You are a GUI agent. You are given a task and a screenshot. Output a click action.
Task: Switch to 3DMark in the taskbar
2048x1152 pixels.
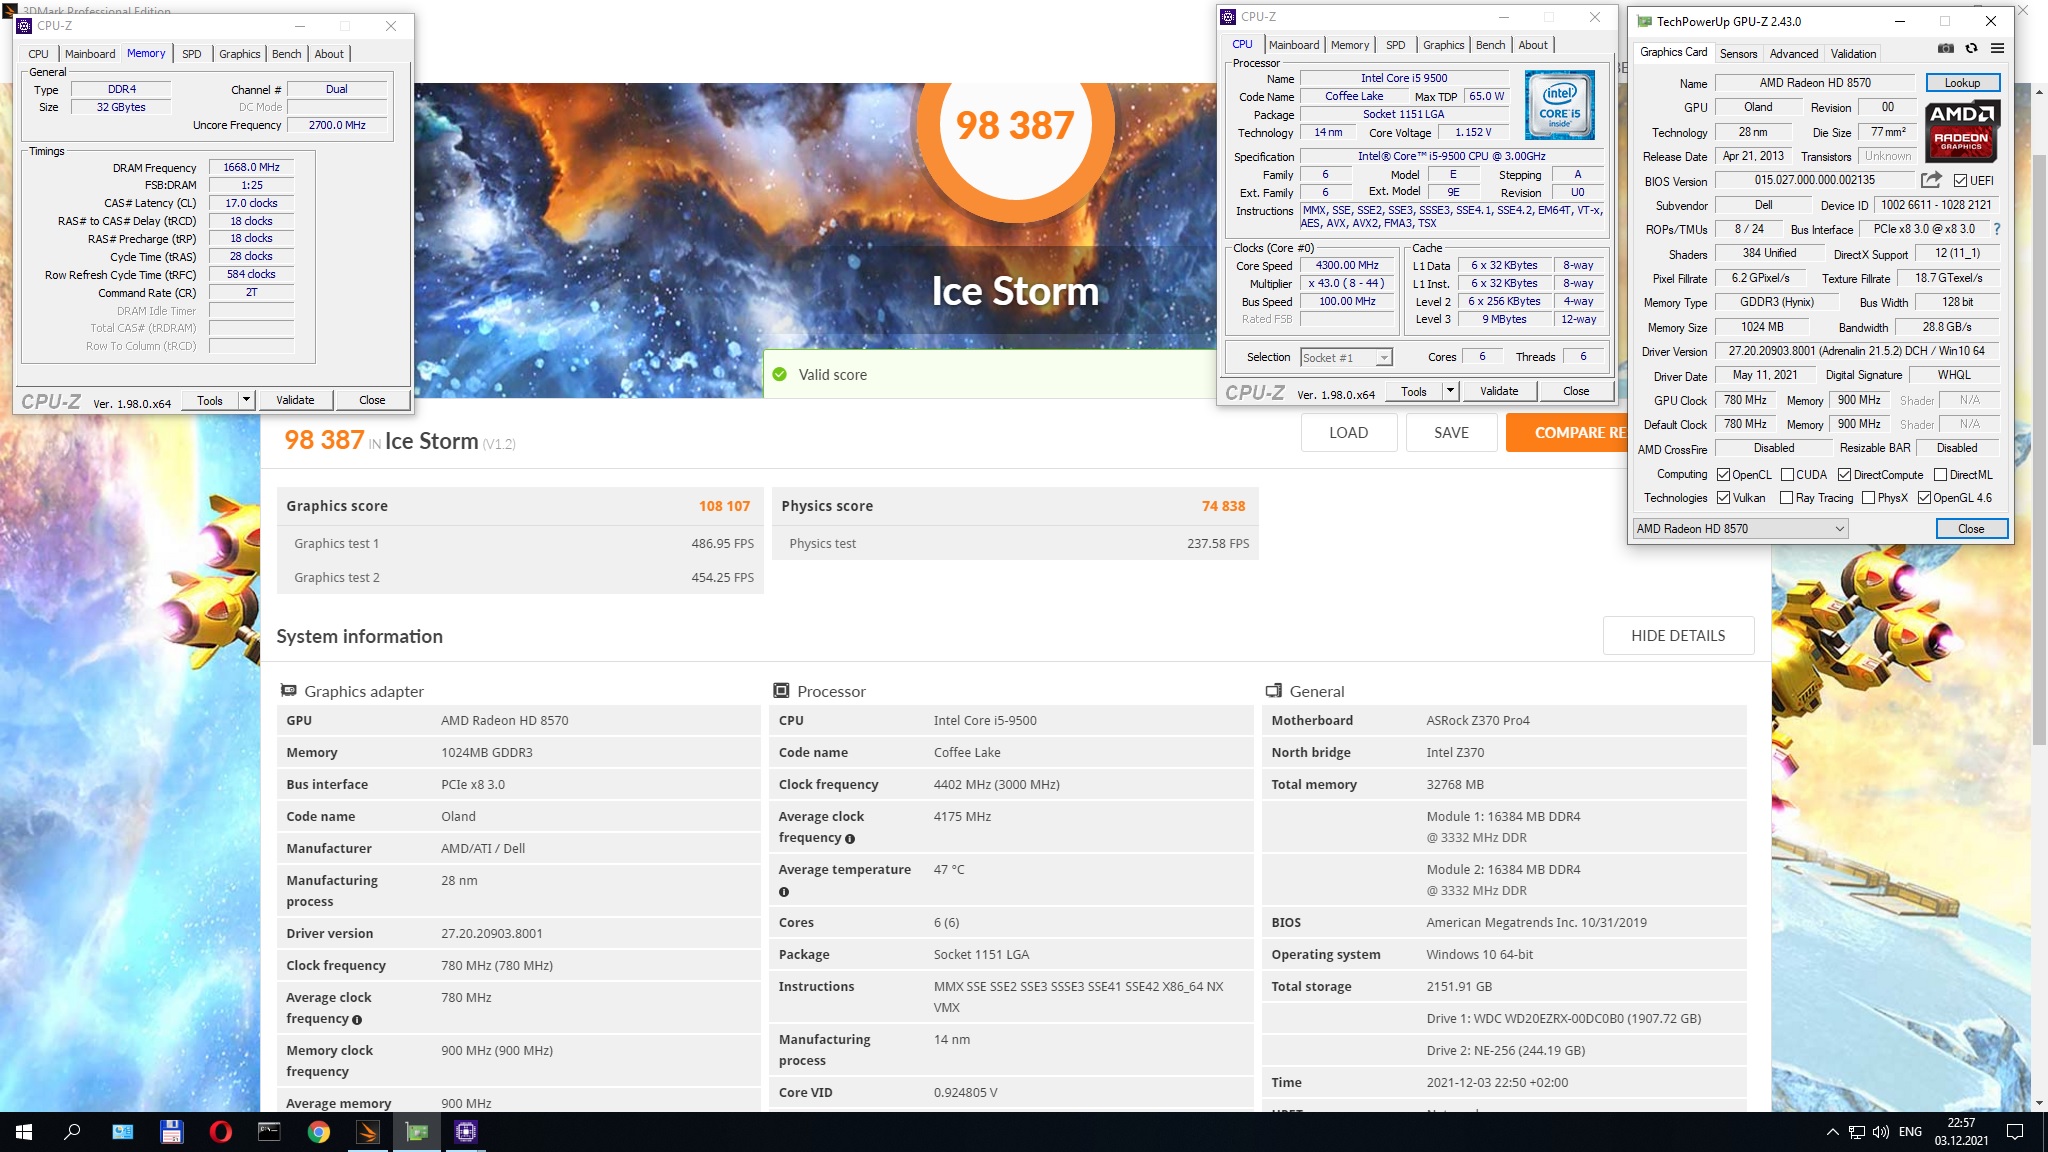(x=367, y=1132)
